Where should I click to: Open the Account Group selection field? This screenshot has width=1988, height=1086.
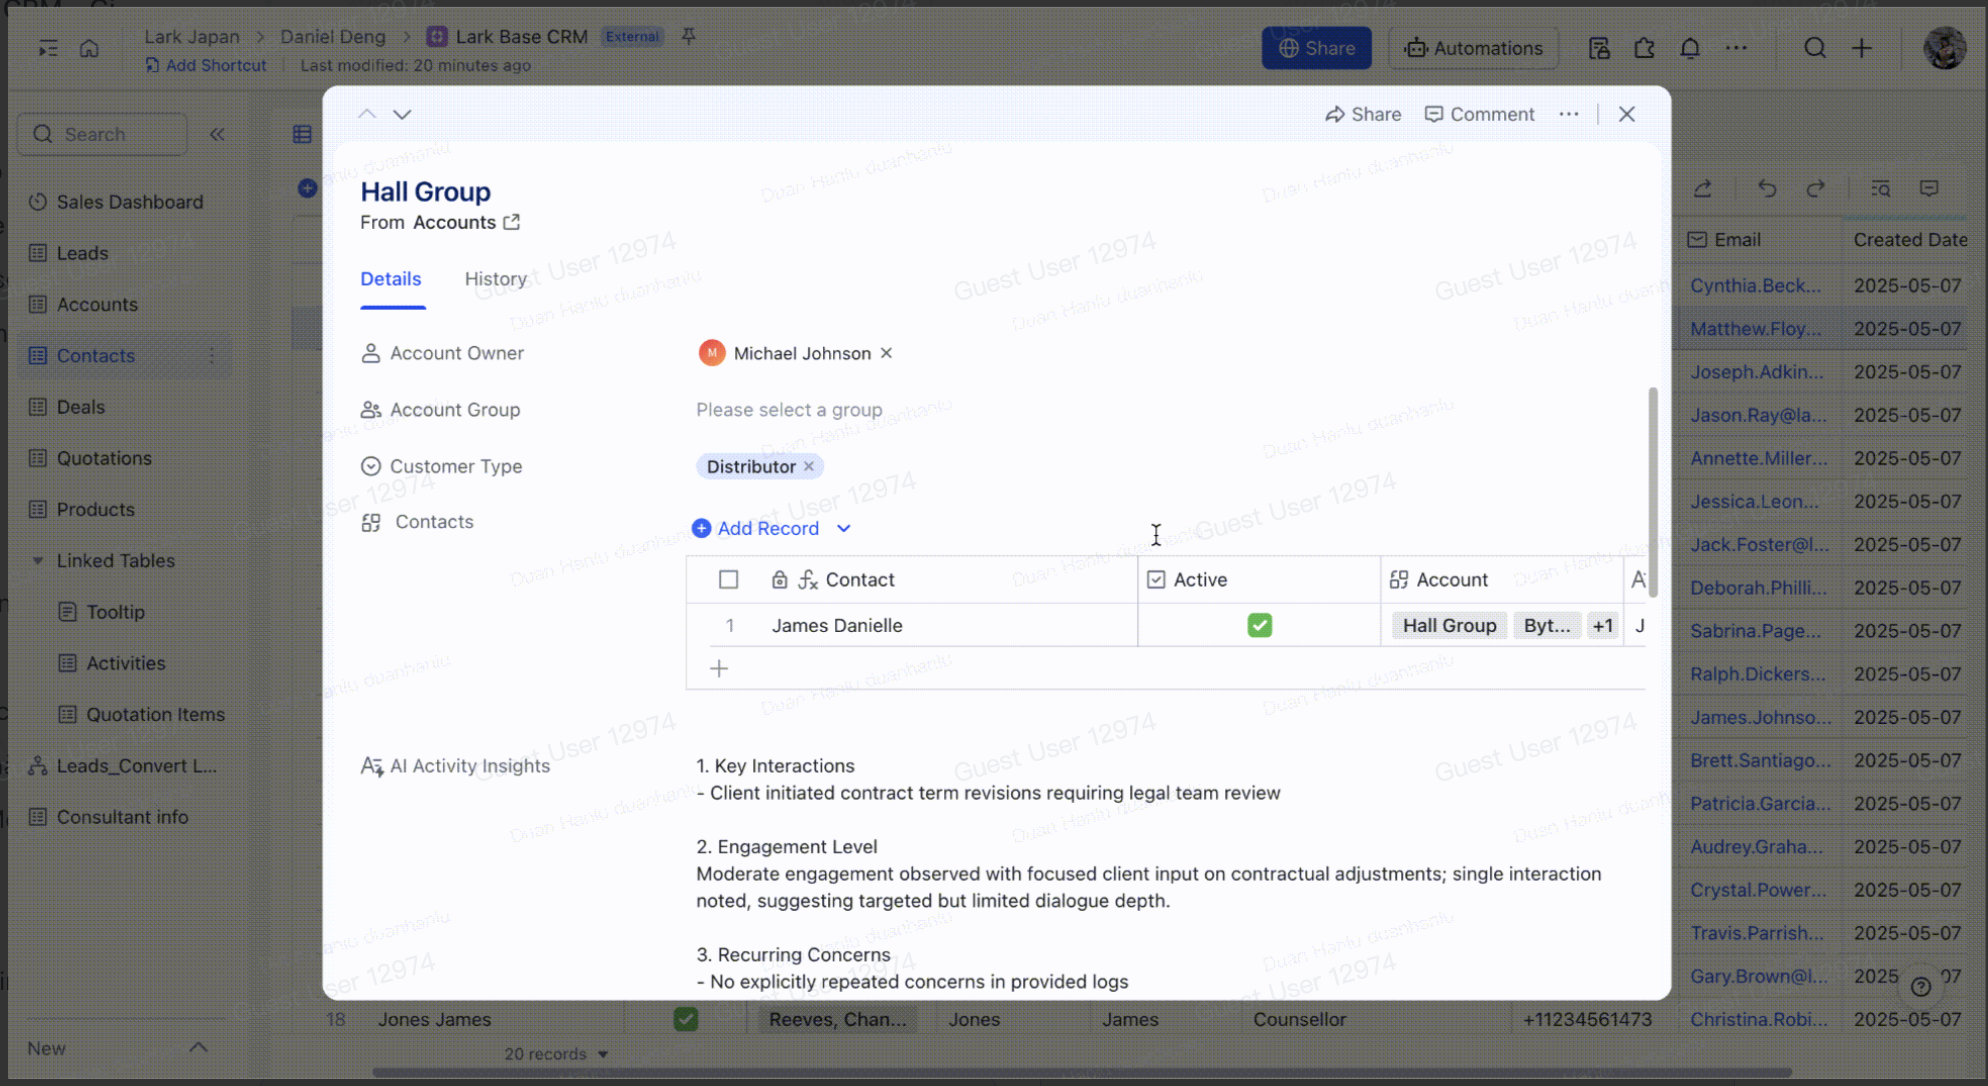[x=788, y=409]
